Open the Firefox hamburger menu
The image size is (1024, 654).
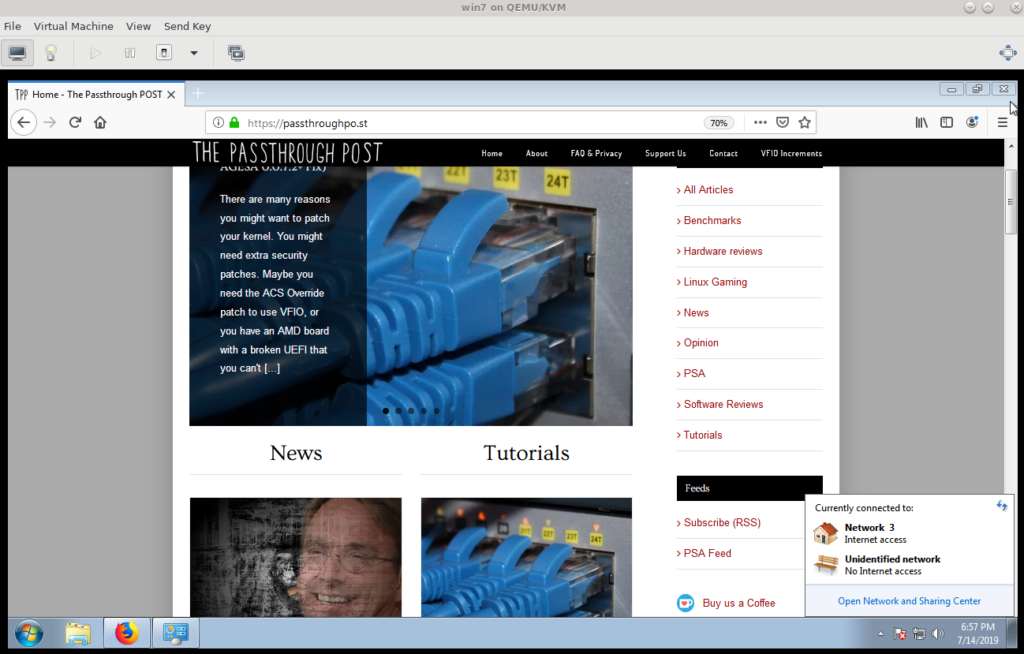1001,122
